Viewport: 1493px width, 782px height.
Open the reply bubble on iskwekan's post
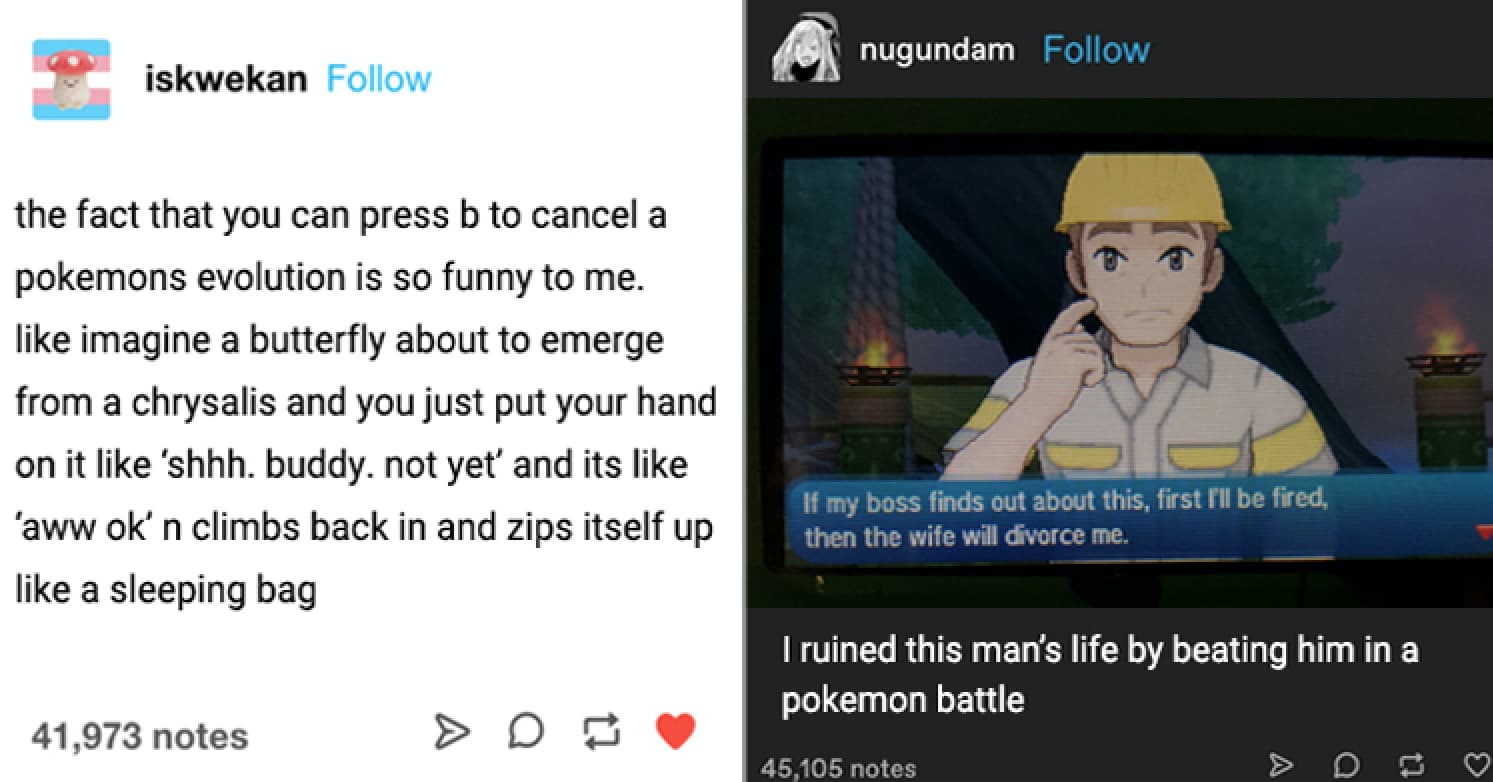tap(525, 732)
